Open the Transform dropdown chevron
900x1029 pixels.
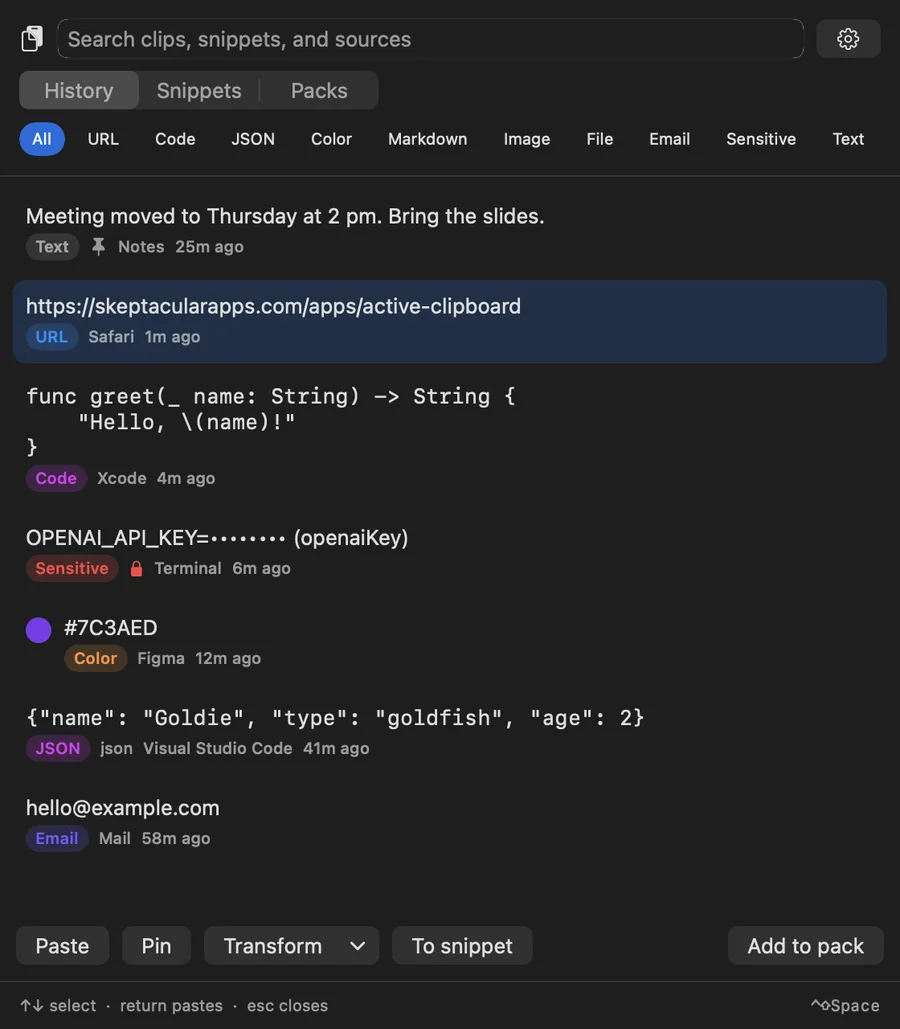358,946
